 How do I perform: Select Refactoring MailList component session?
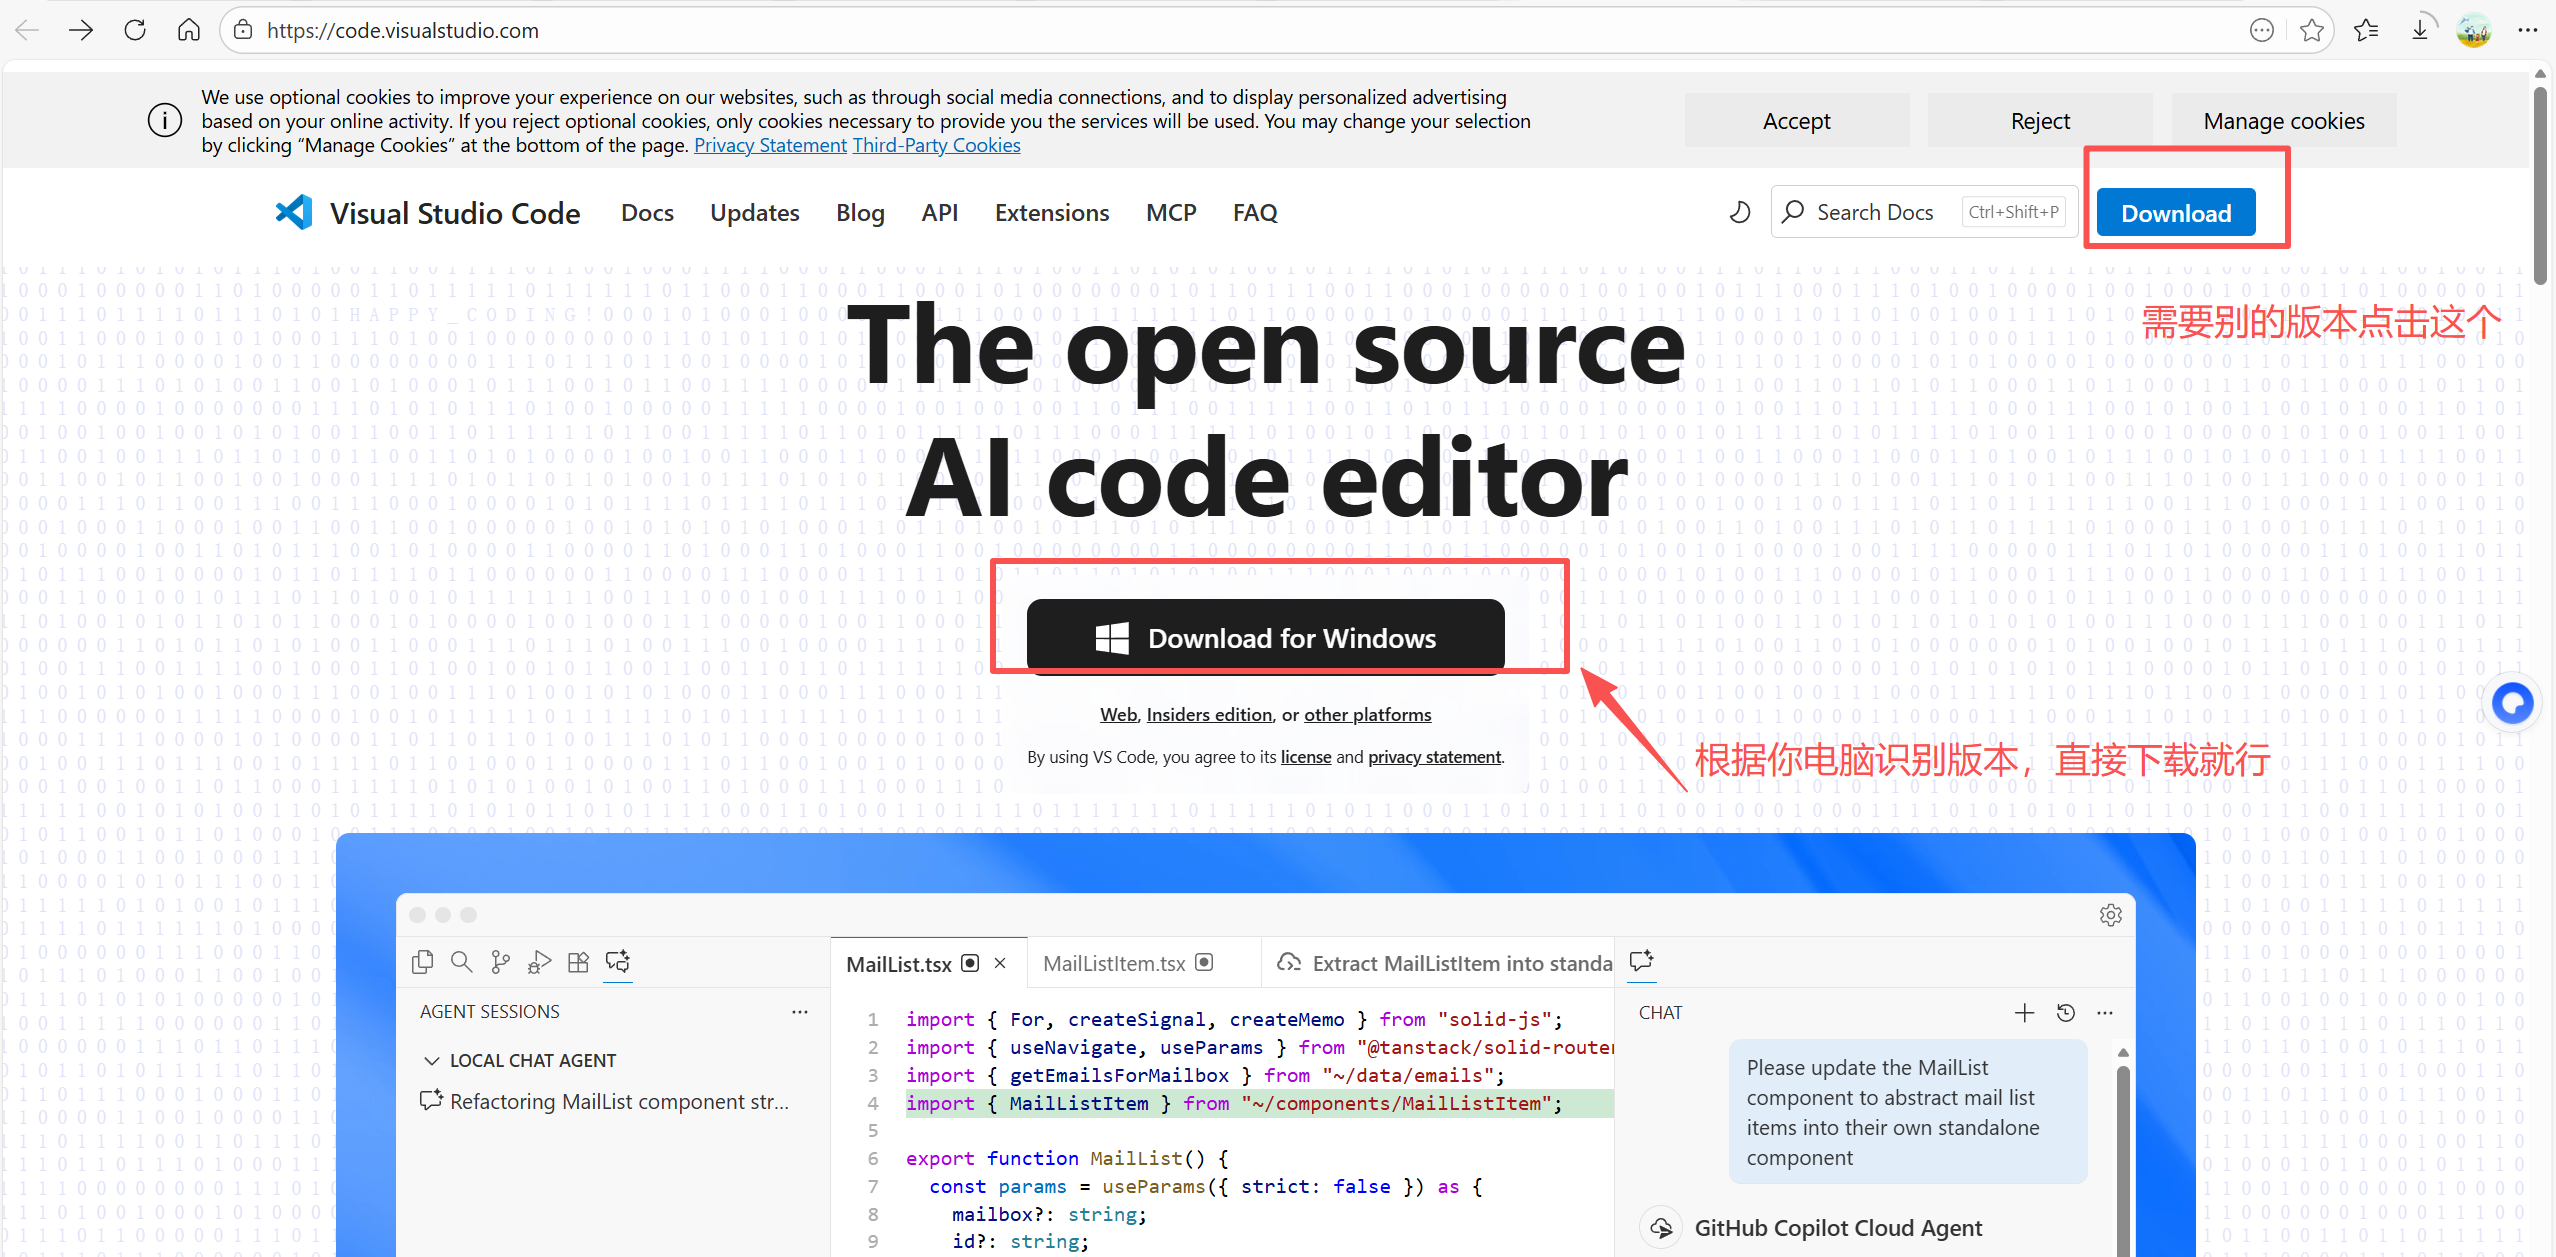click(x=605, y=1101)
